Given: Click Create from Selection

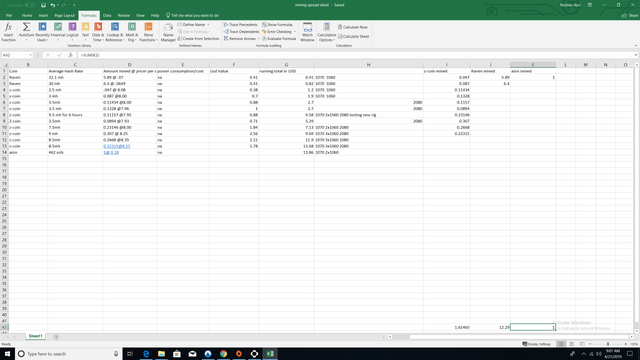Looking at the screenshot, I should click(198, 38).
